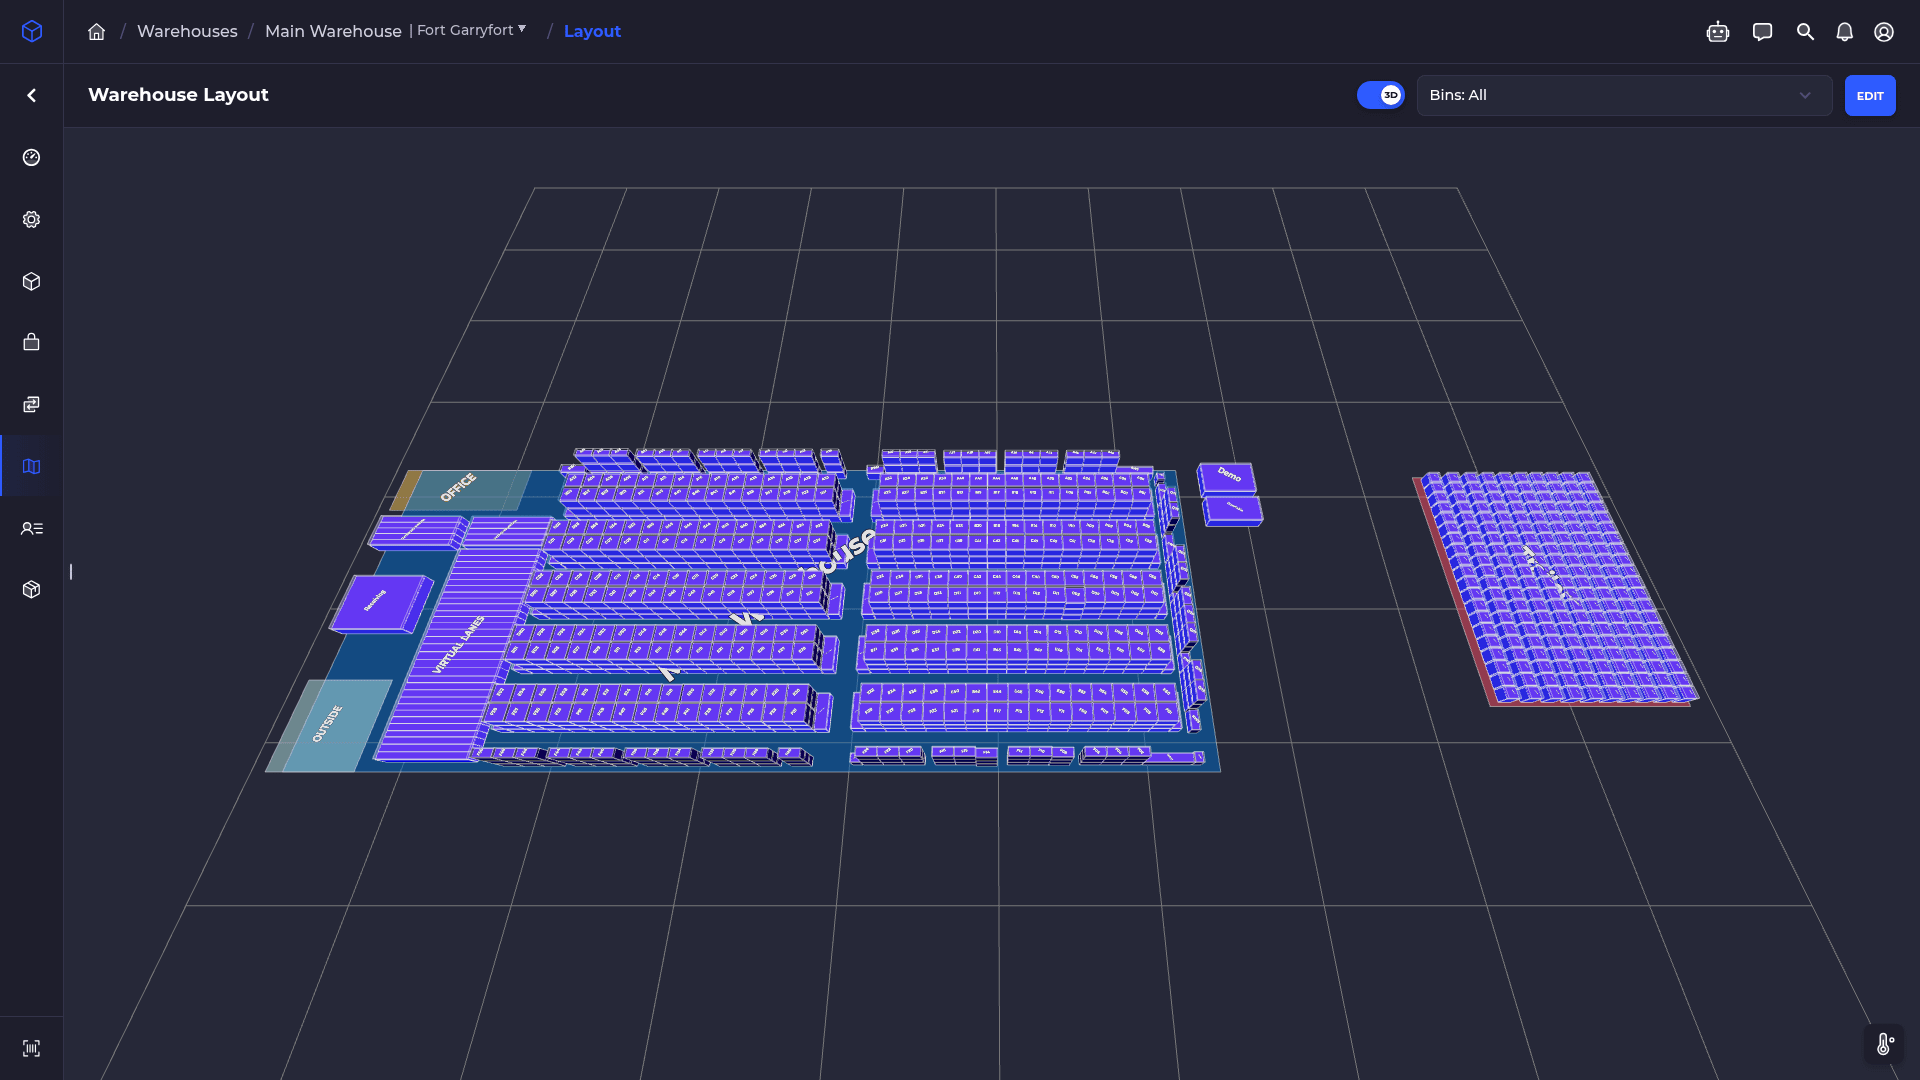Click the EDIT button
The width and height of the screenshot is (1920, 1080).
click(1869, 96)
